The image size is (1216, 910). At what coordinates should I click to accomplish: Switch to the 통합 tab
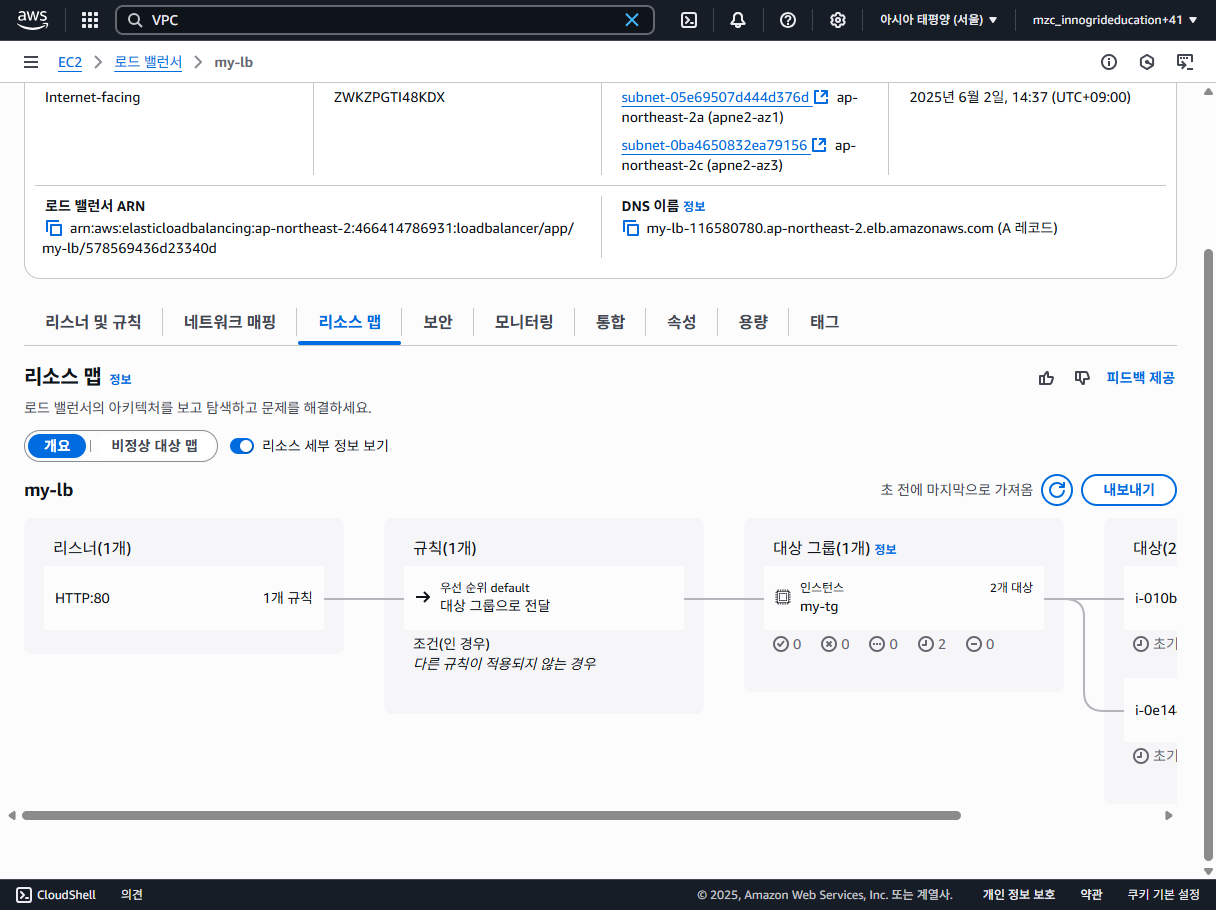pyautogui.click(x=610, y=322)
